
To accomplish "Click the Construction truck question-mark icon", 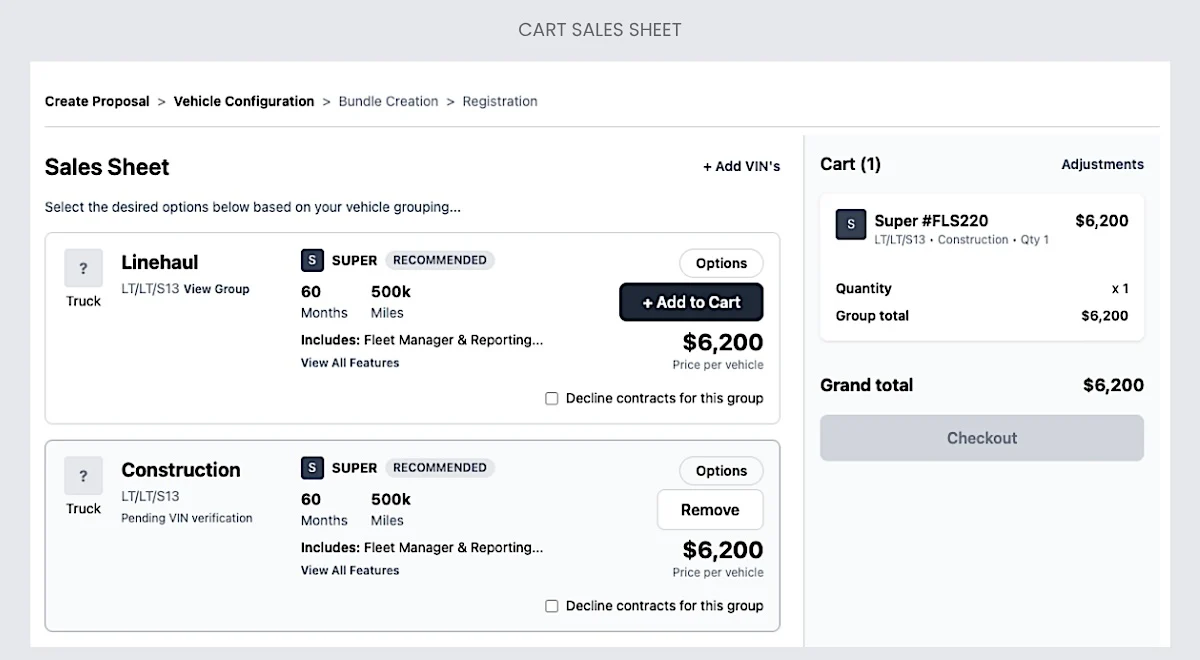I will [83, 476].
